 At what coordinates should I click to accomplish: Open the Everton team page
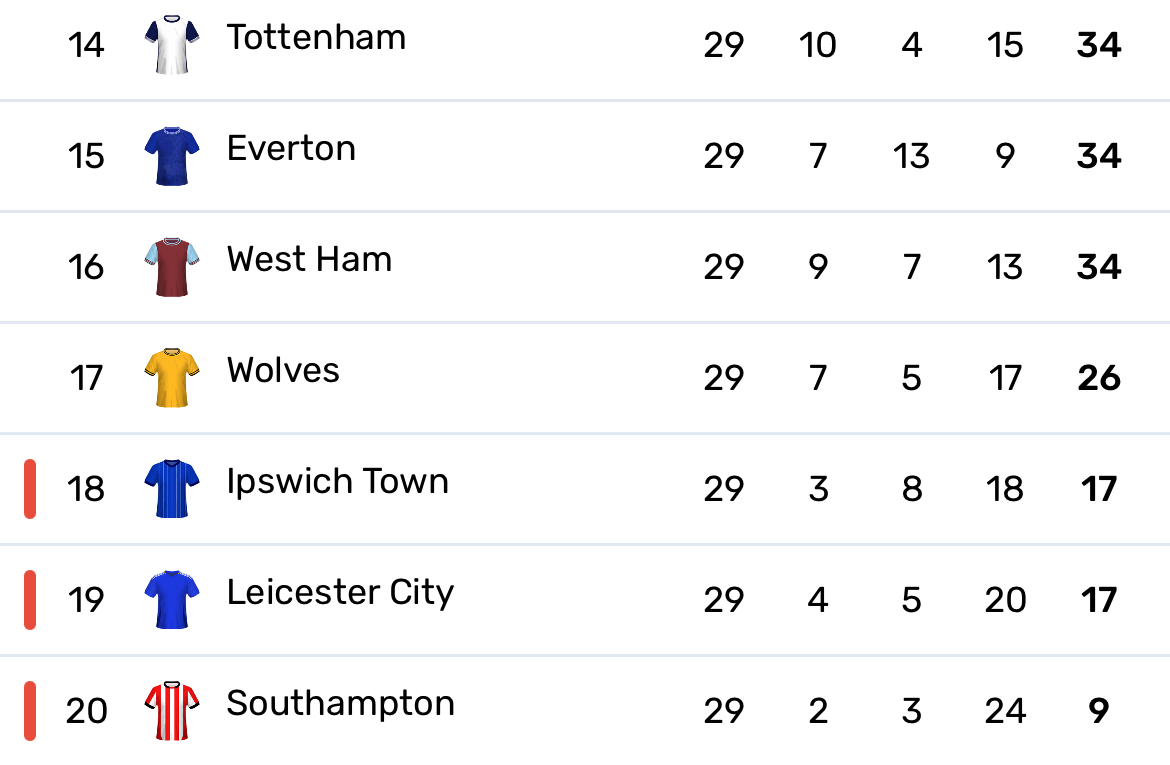(291, 149)
